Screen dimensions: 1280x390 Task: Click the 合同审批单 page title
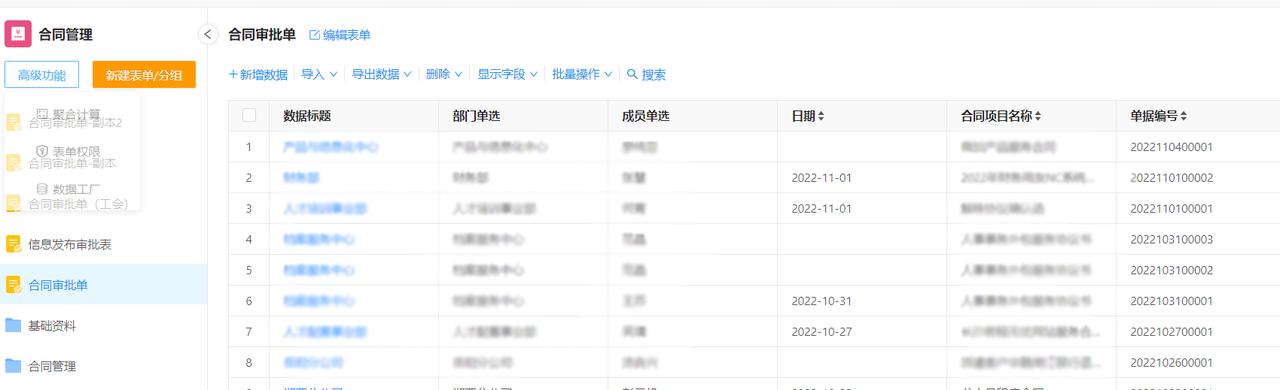262,34
